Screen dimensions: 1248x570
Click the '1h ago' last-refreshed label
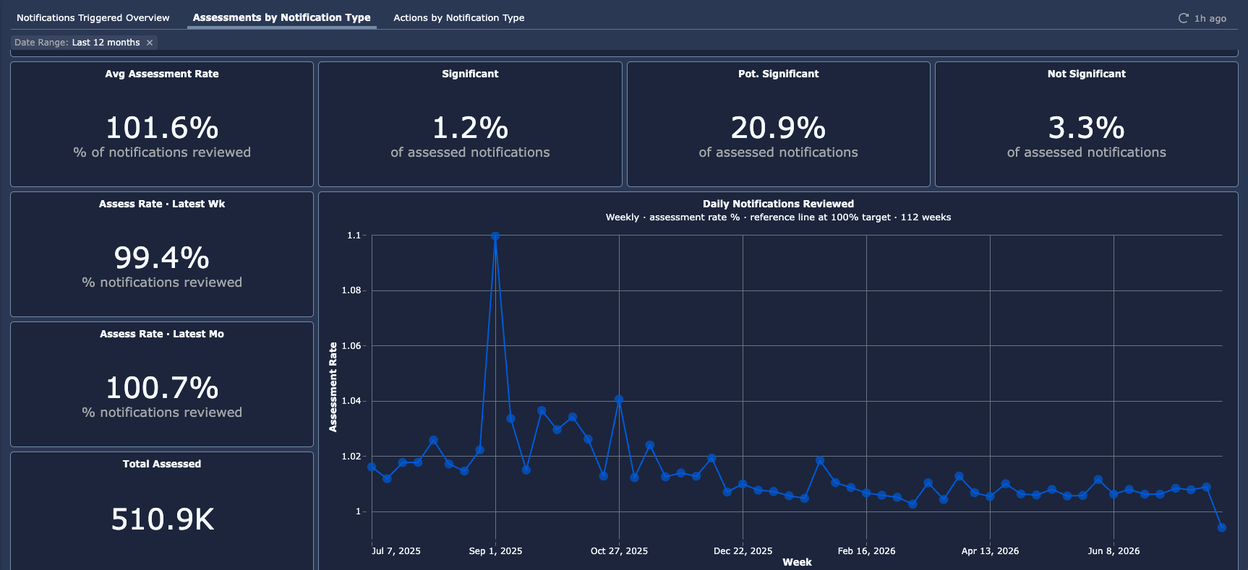click(x=1210, y=18)
